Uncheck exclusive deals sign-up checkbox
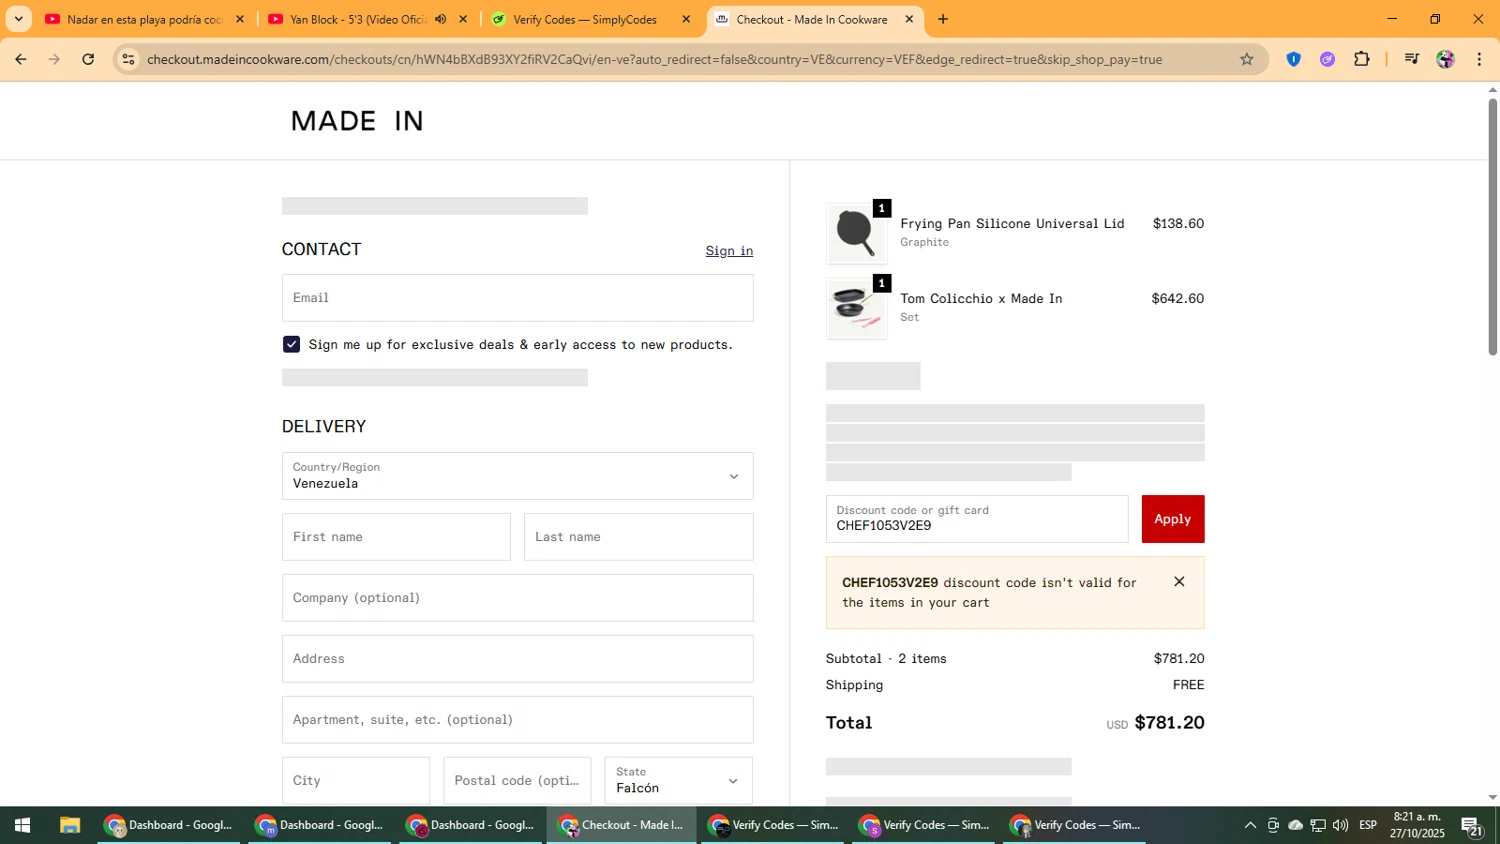 (x=291, y=344)
